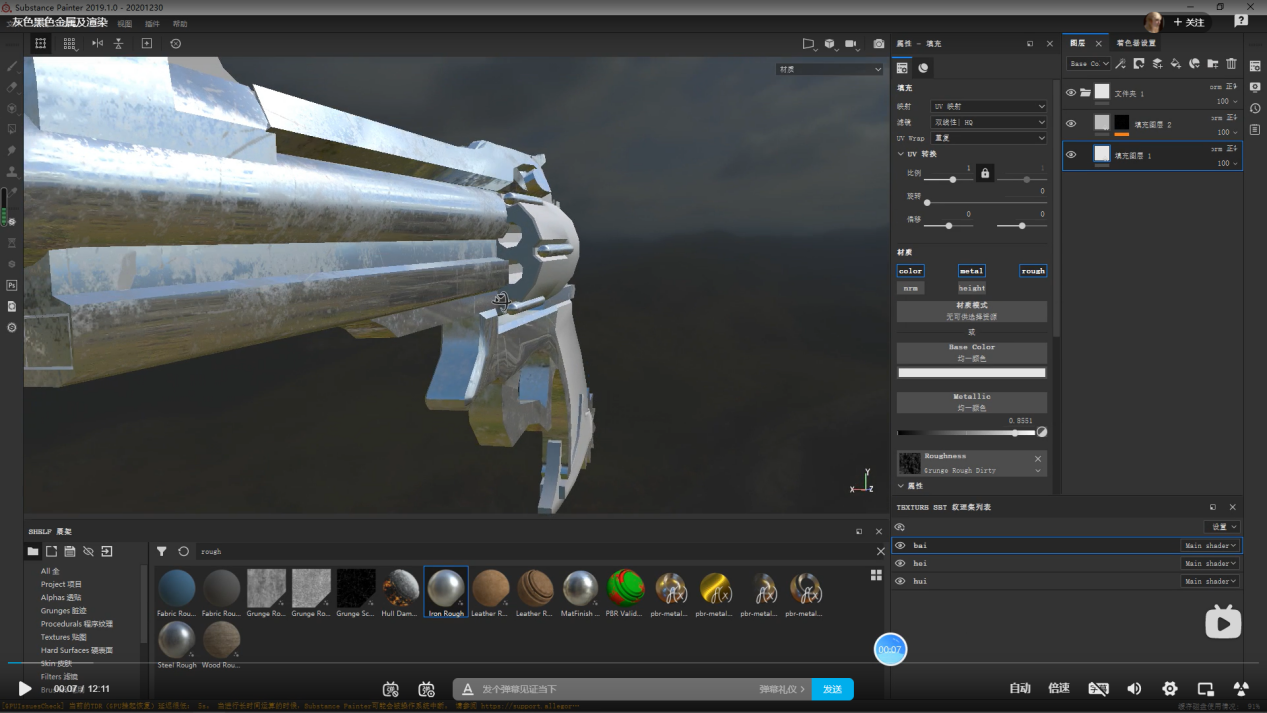
Task: Open the shelf folder icon
Action: (33, 551)
